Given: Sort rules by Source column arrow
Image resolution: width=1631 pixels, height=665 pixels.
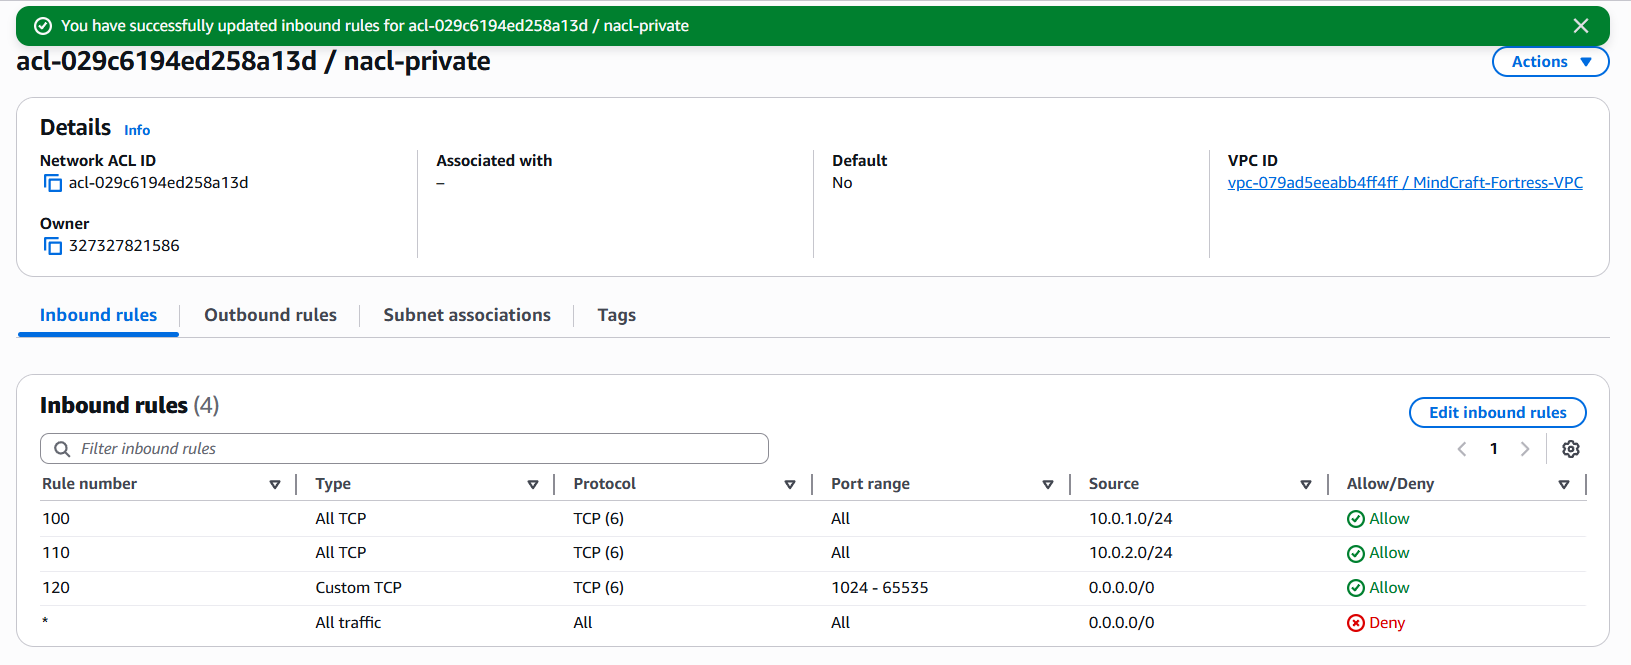Looking at the screenshot, I should 1306,484.
